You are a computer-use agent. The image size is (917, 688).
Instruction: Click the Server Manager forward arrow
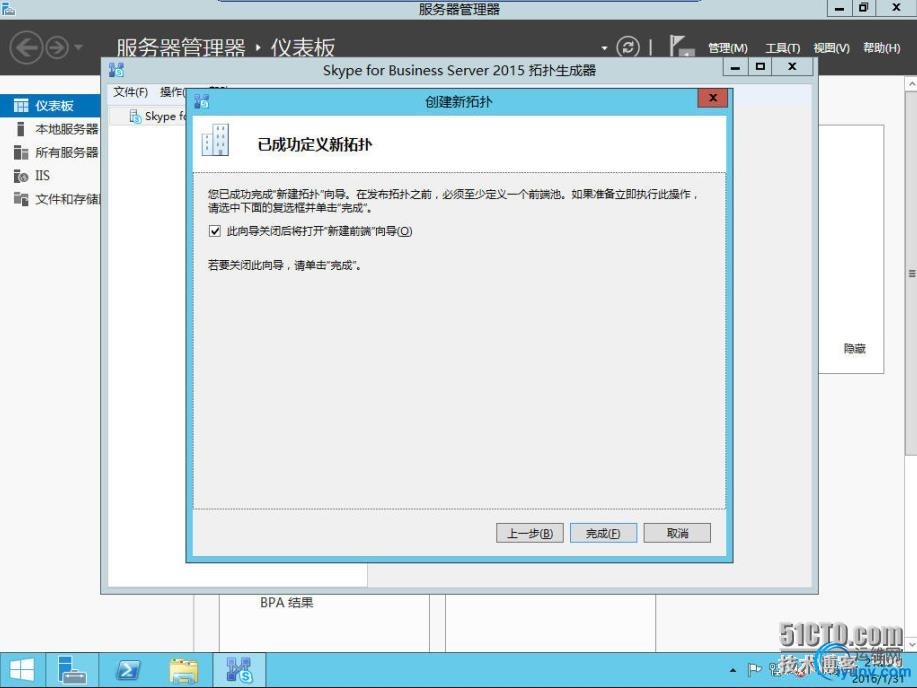pos(57,47)
